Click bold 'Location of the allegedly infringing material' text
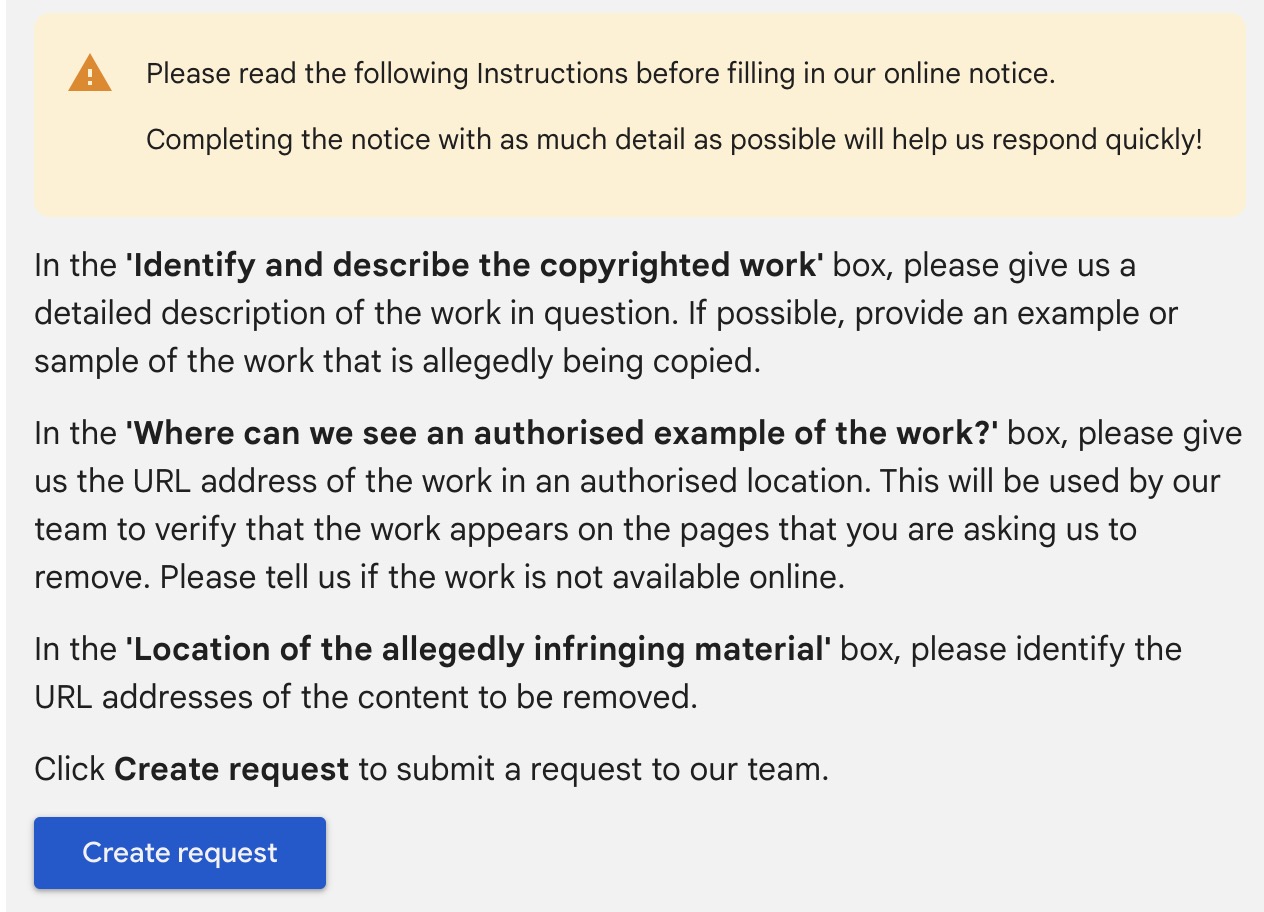 [478, 649]
